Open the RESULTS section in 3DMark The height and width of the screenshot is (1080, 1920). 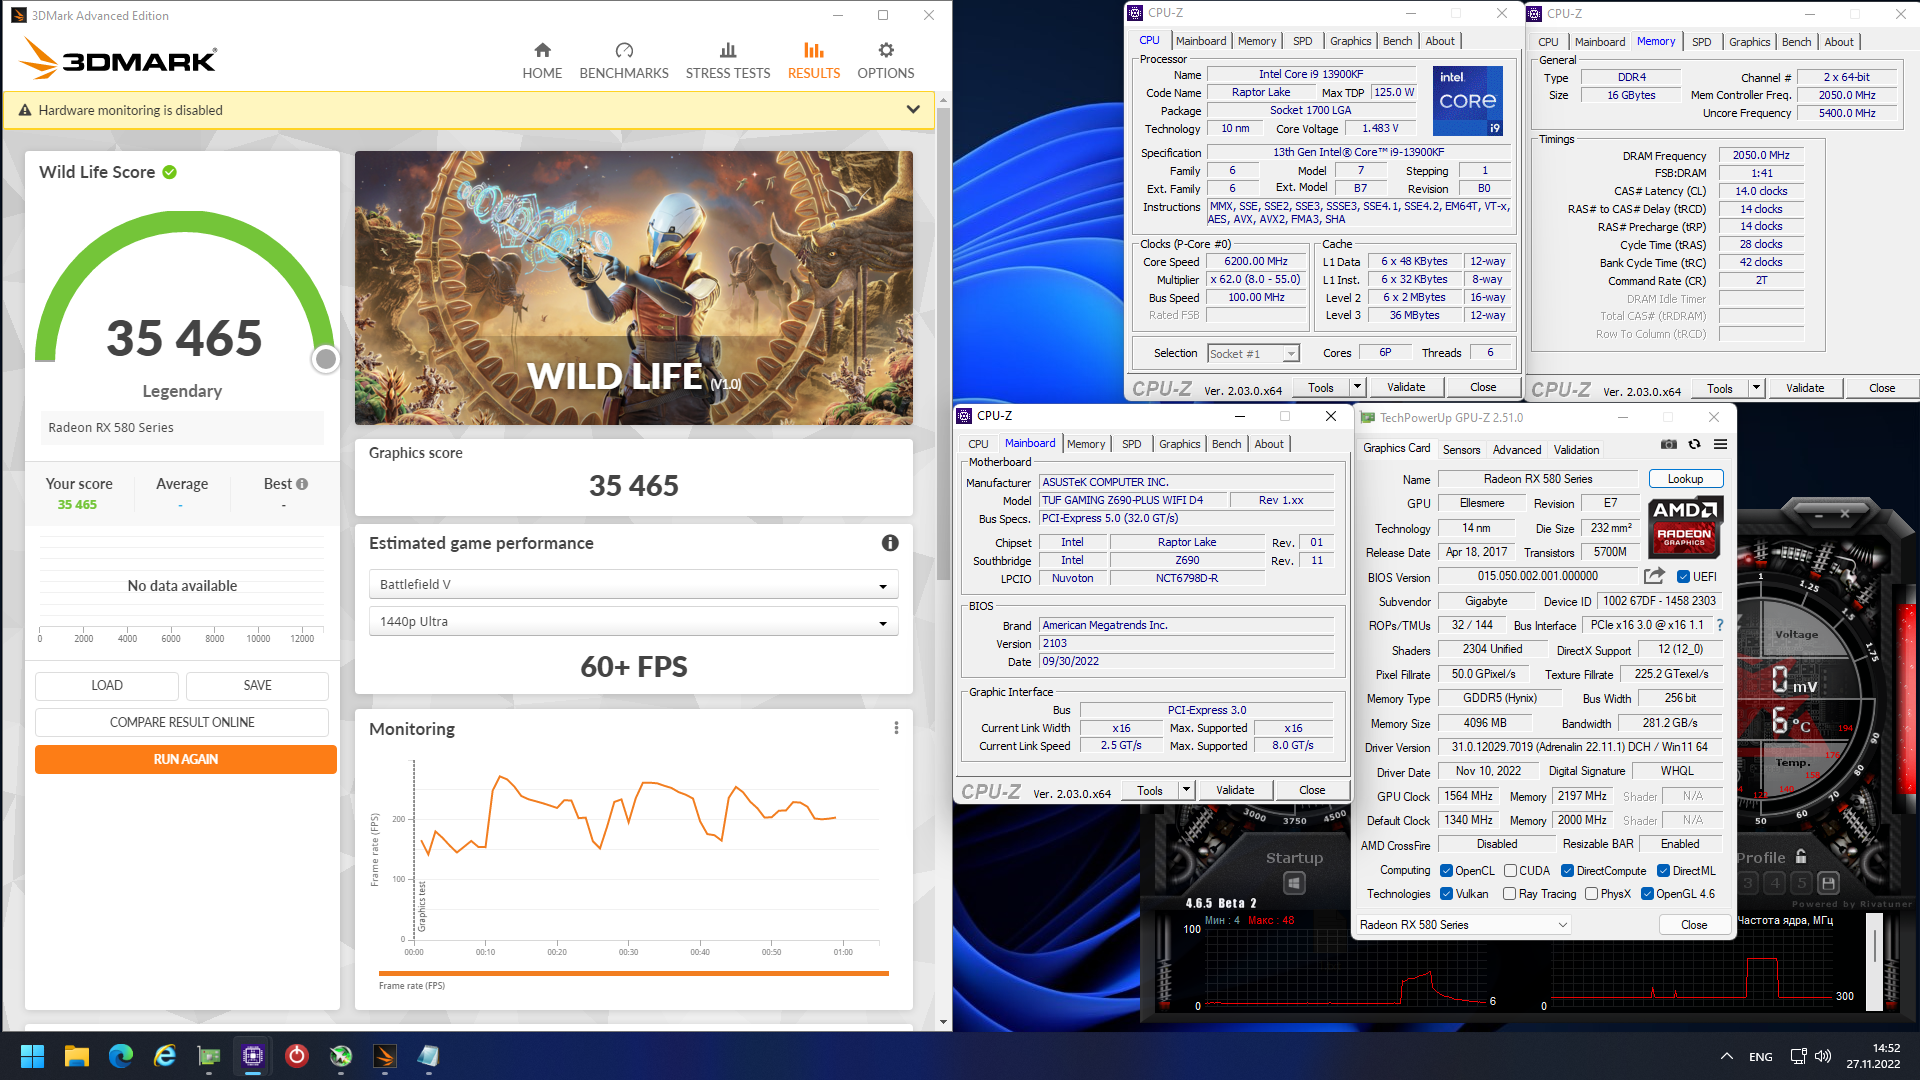[814, 60]
